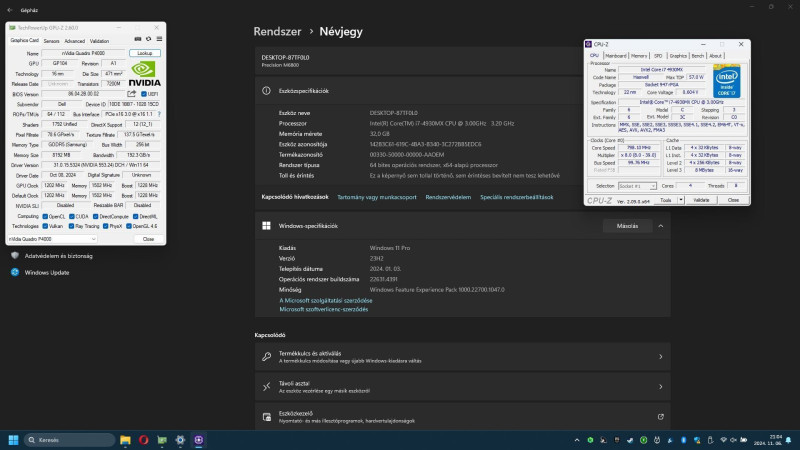
Task: Click the Bluetooth tray icon
Action: 684,440
